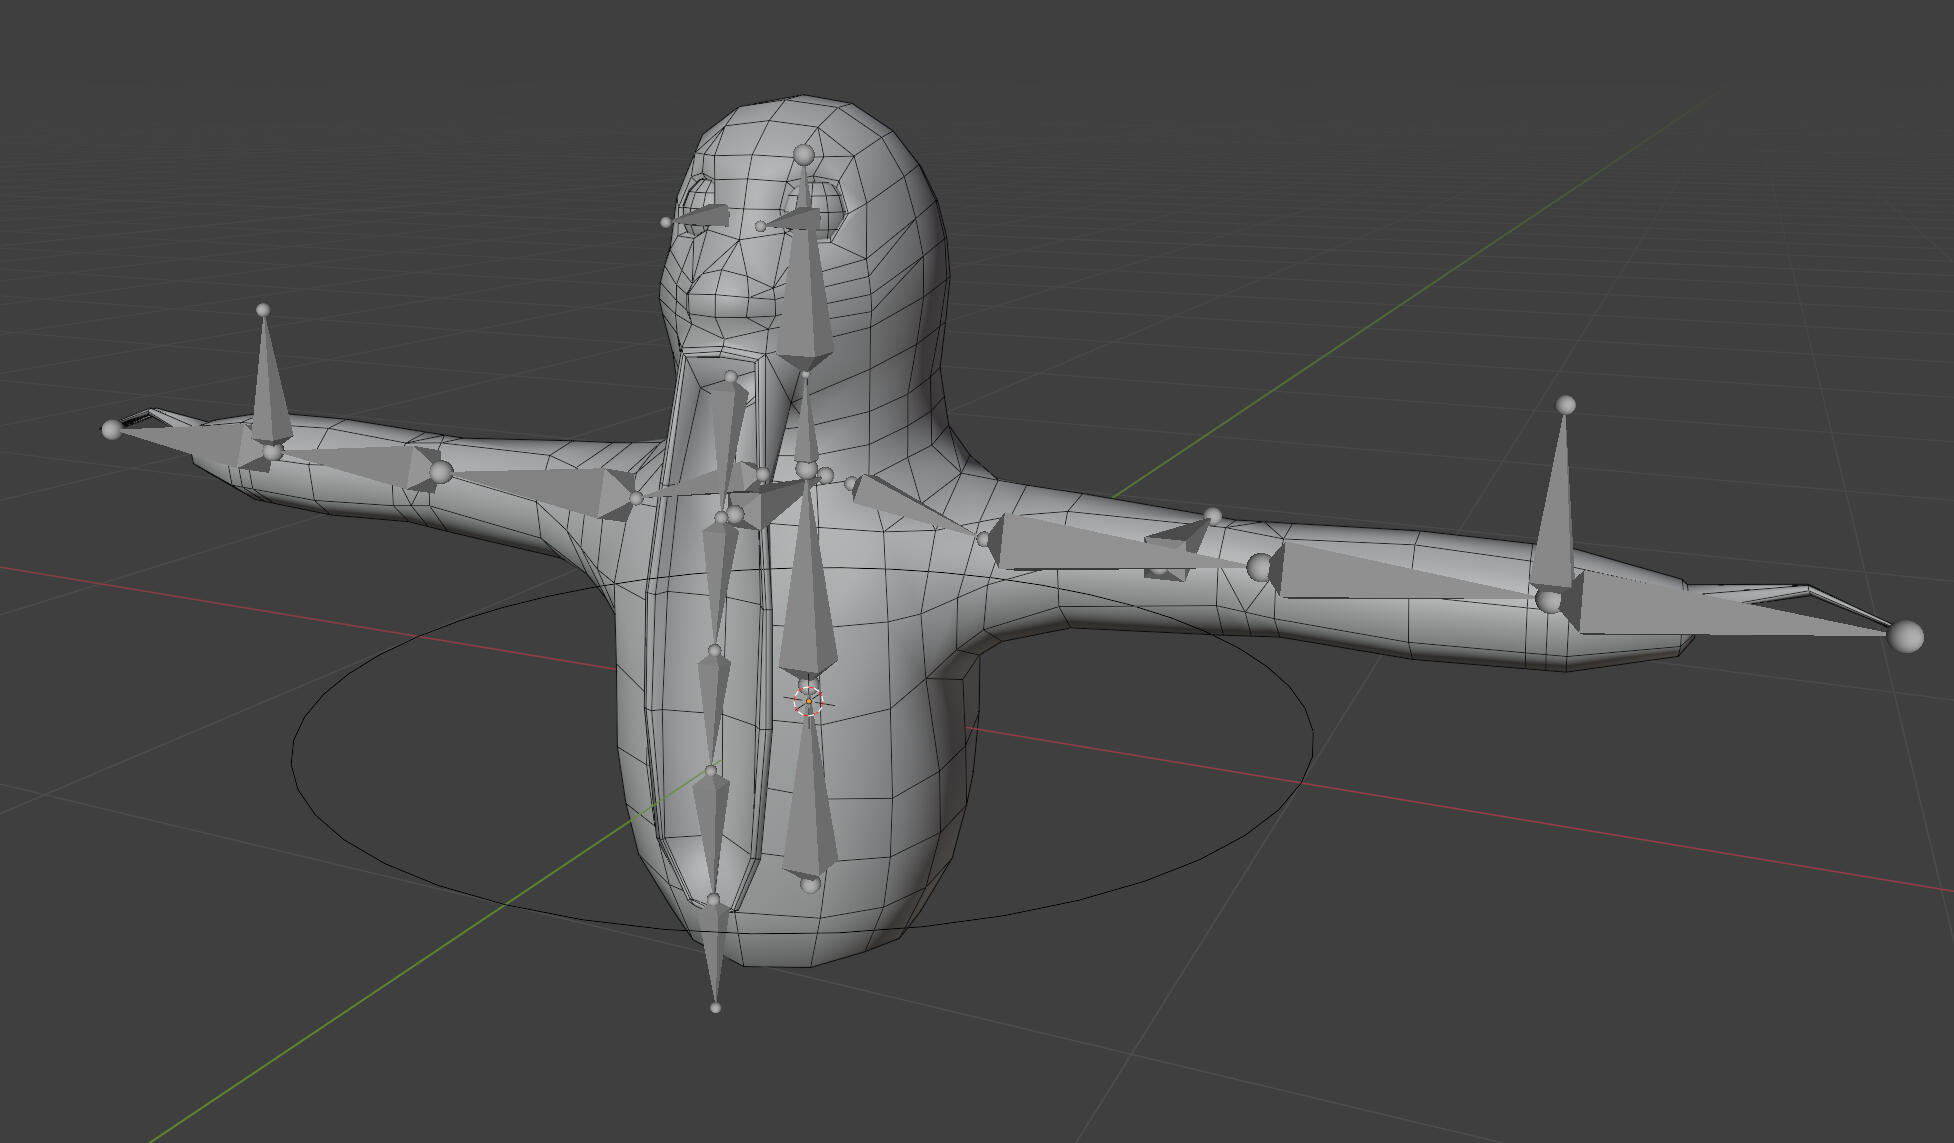Click the joint sphere atop the head bone

[x=804, y=155]
